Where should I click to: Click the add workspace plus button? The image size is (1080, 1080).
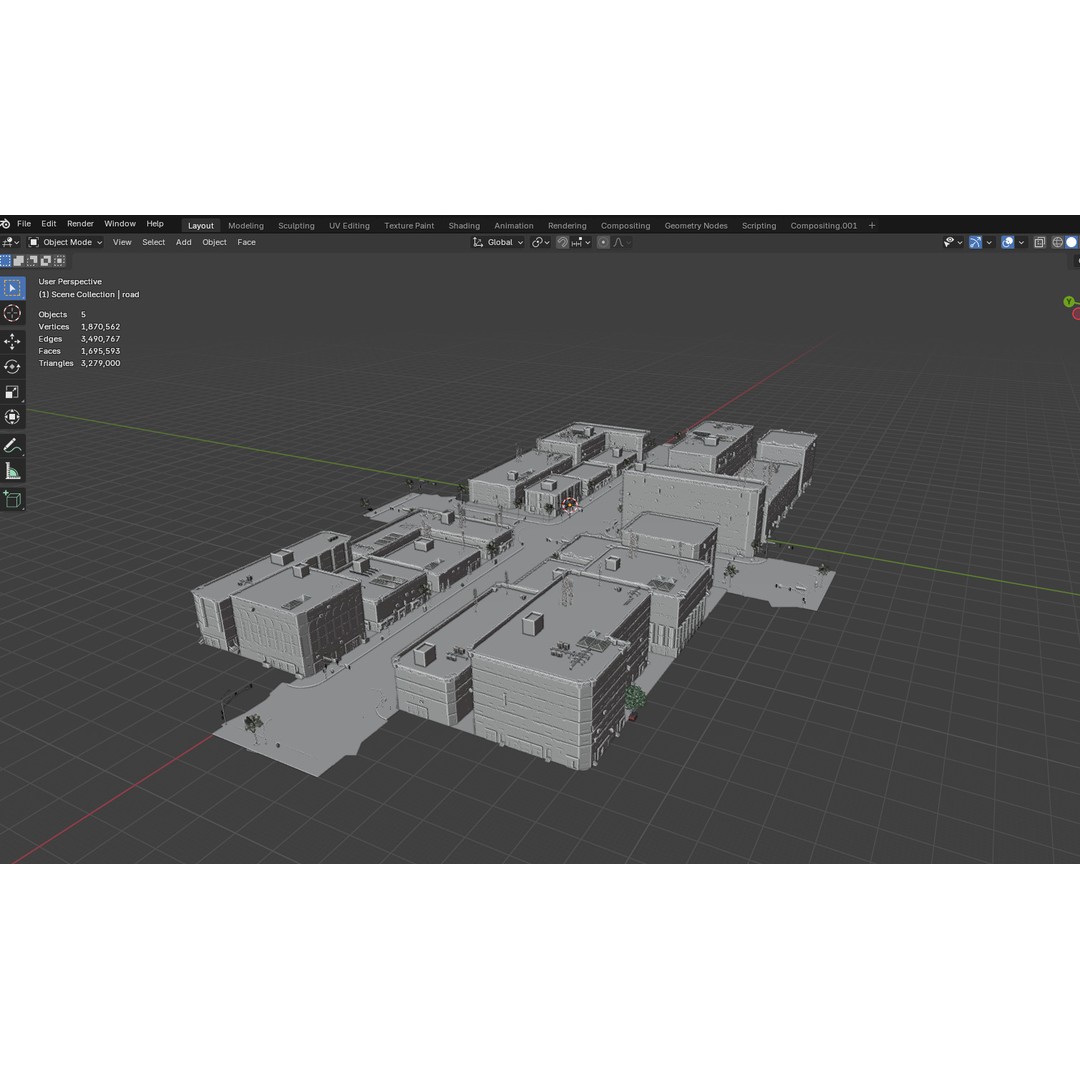(871, 225)
